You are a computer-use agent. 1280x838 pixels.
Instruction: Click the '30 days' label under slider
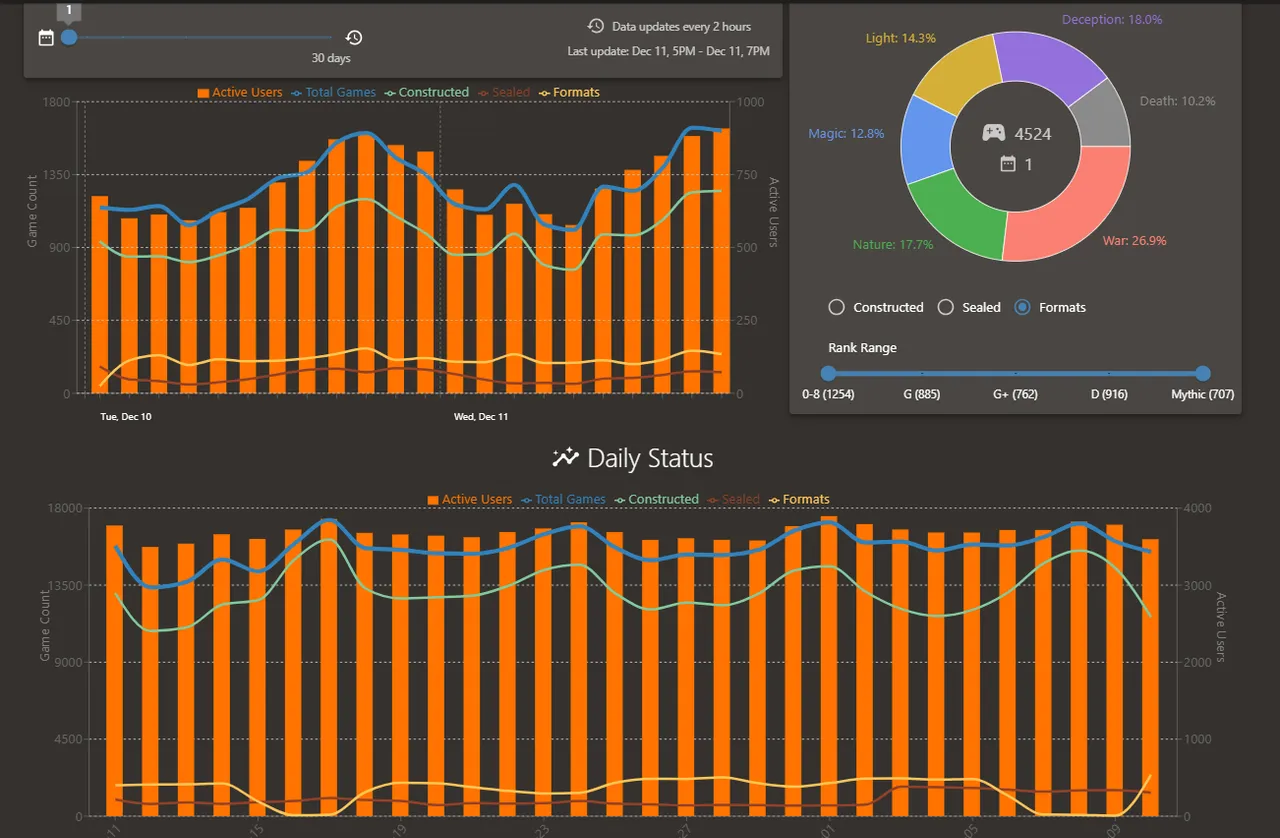(x=331, y=58)
